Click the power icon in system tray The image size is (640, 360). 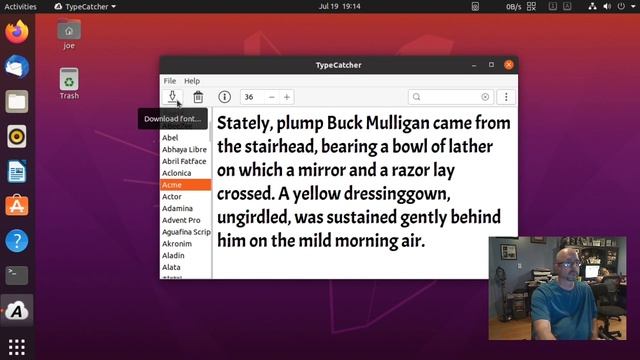(x=621, y=7)
